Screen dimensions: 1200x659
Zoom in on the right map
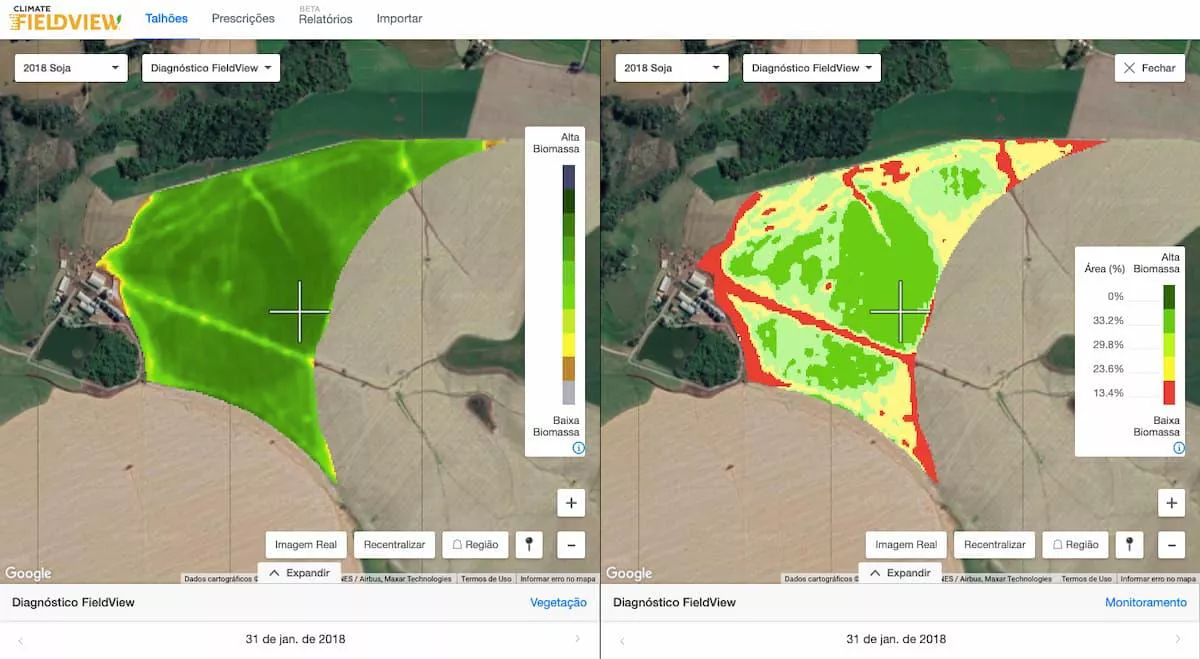[x=1170, y=503]
